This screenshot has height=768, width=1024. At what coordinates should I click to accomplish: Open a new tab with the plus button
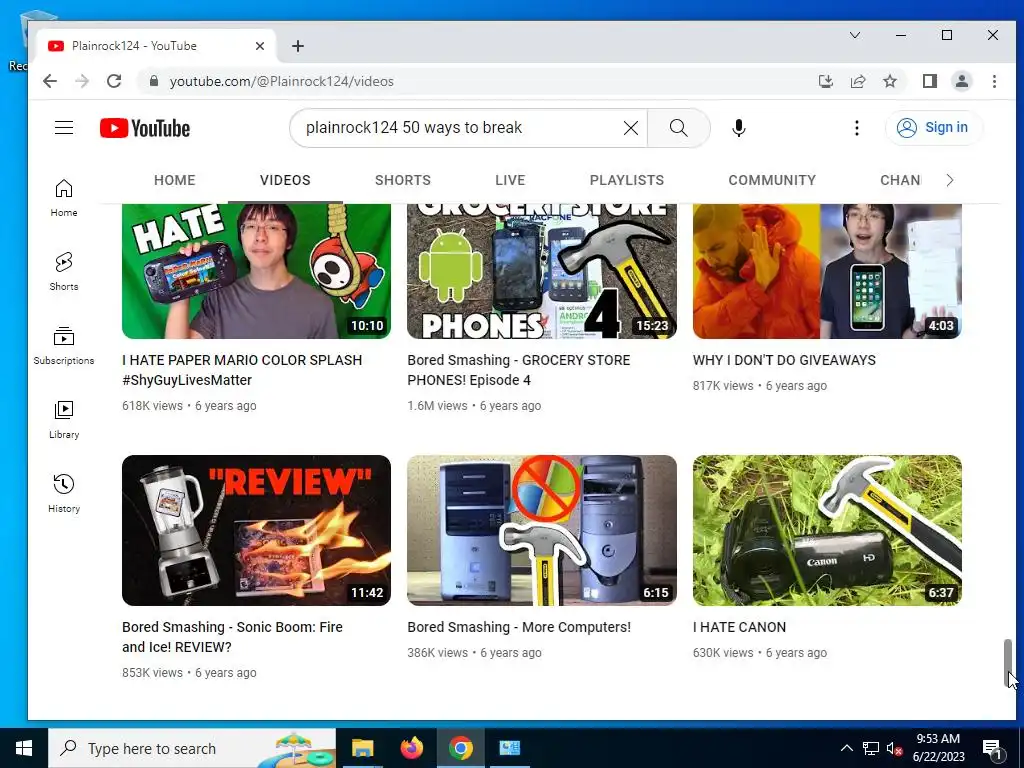(298, 46)
